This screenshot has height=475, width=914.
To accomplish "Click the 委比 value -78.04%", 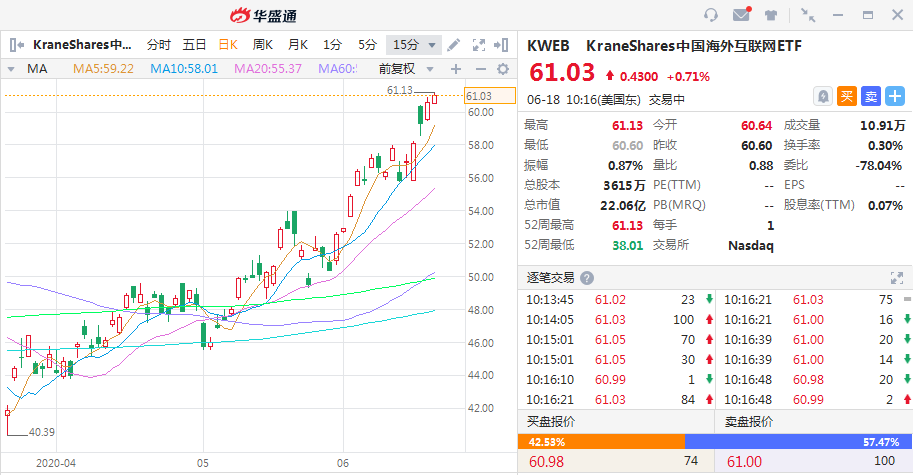I will [878, 166].
